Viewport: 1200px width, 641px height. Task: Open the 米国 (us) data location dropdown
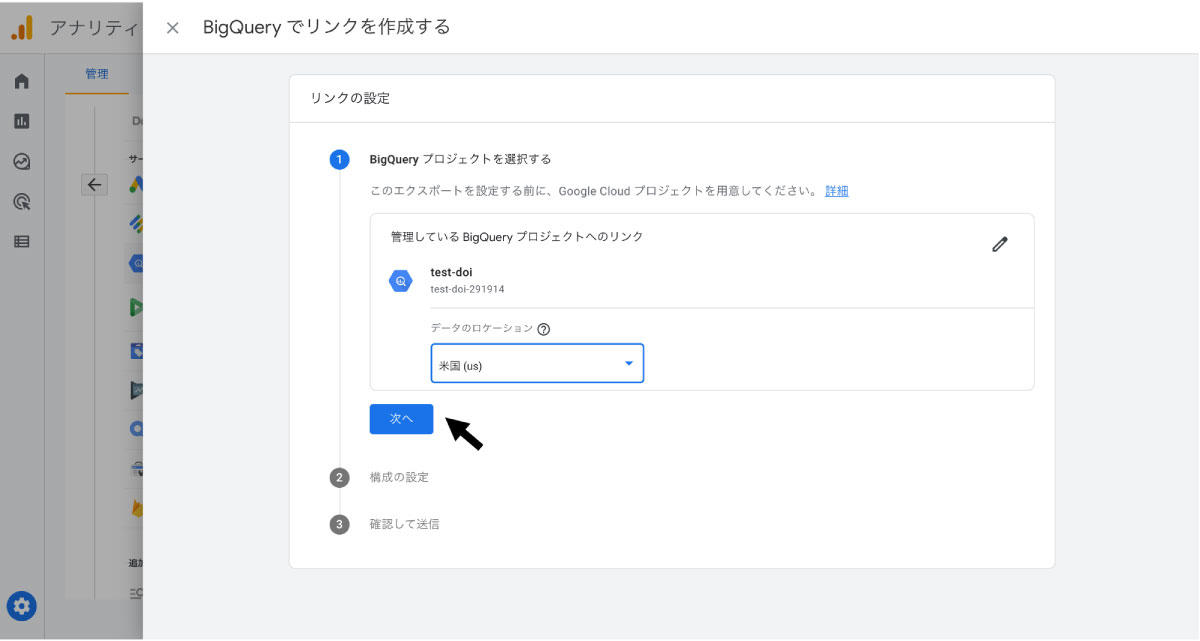tap(537, 364)
